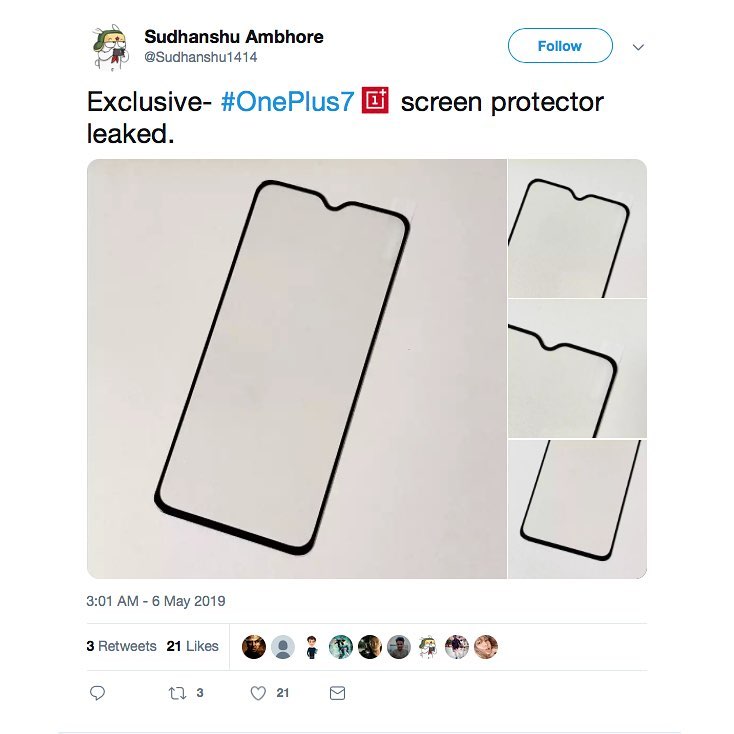Open the tweet timestamp 6 May 2019
The width and height of the screenshot is (734, 734).
coord(156,601)
